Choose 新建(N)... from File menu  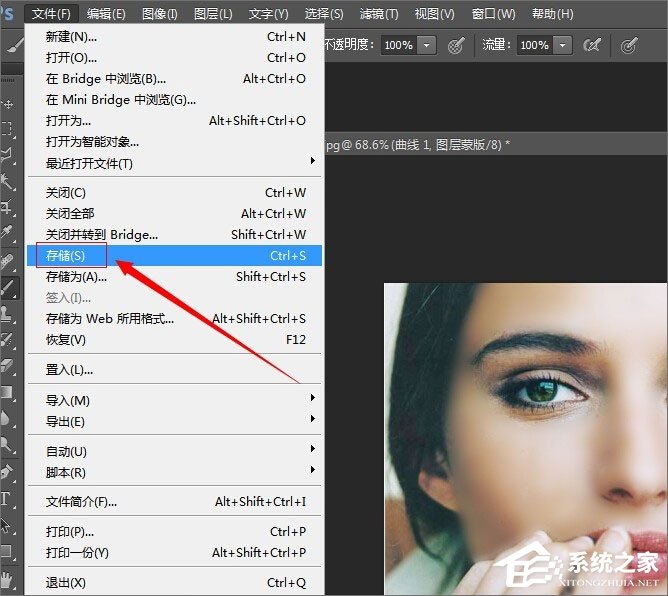point(175,37)
